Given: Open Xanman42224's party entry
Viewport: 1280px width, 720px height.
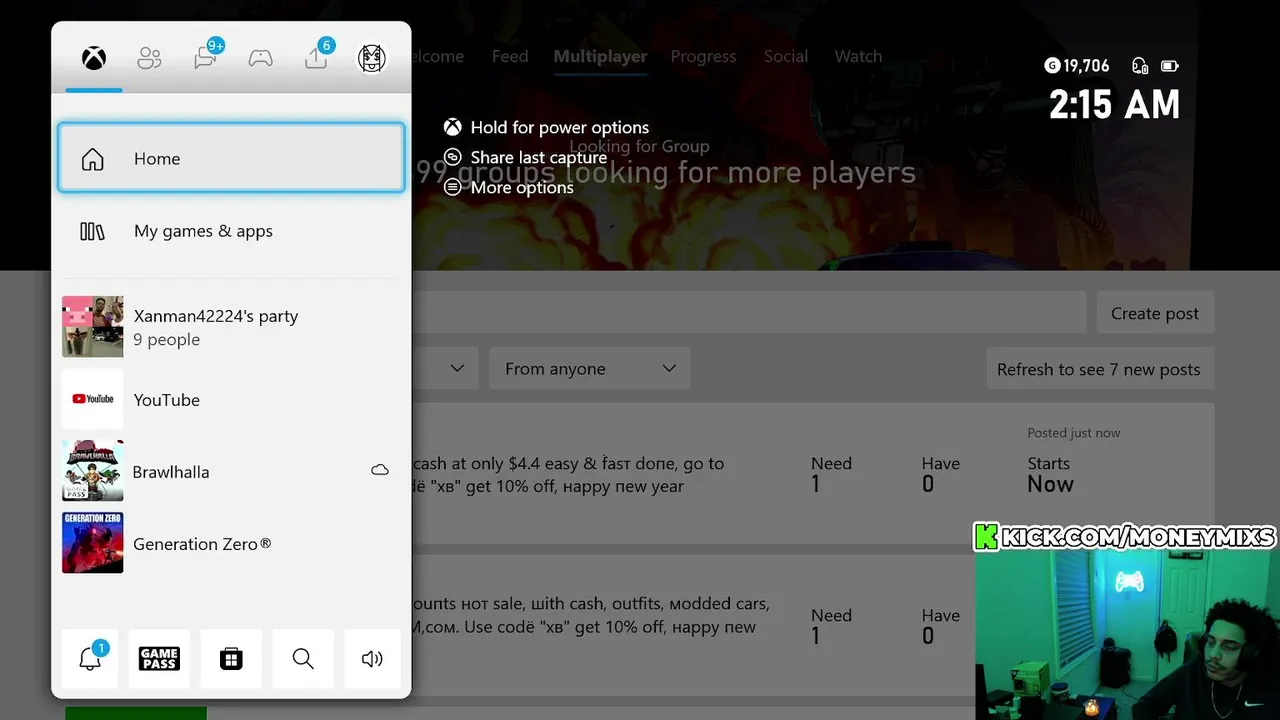Looking at the screenshot, I should click(x=231, y=327).
